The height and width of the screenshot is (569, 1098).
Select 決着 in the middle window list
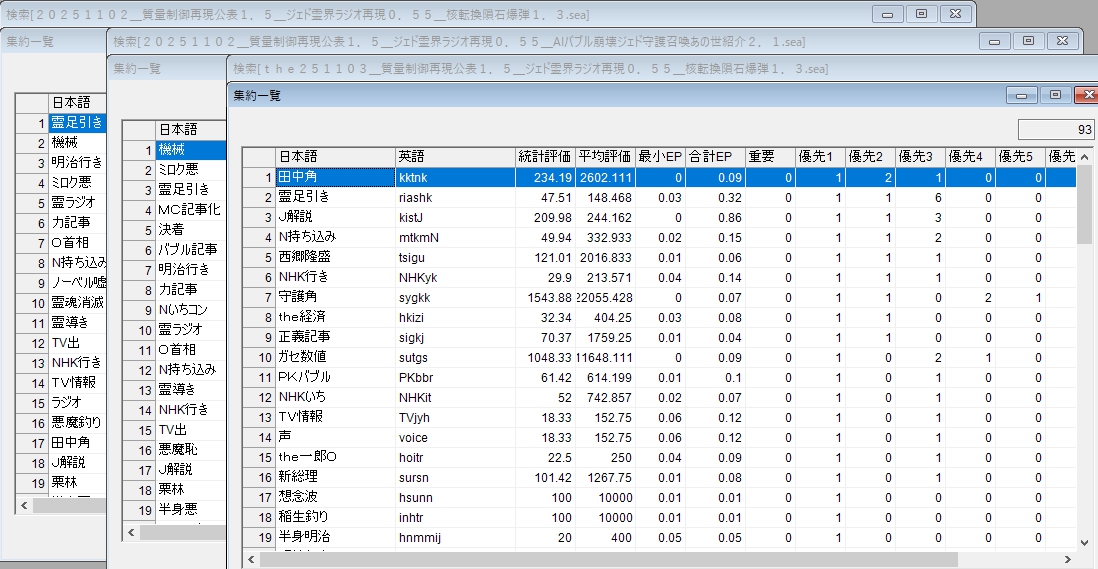point(190,229)
